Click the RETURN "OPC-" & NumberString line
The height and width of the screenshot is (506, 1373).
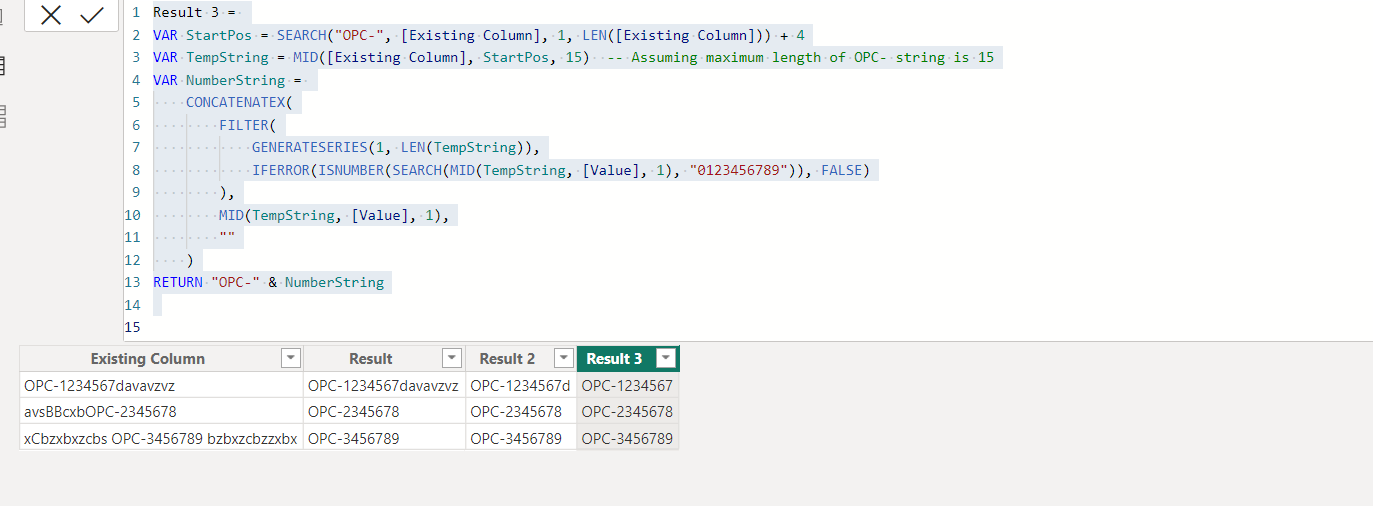pos(268,282)
